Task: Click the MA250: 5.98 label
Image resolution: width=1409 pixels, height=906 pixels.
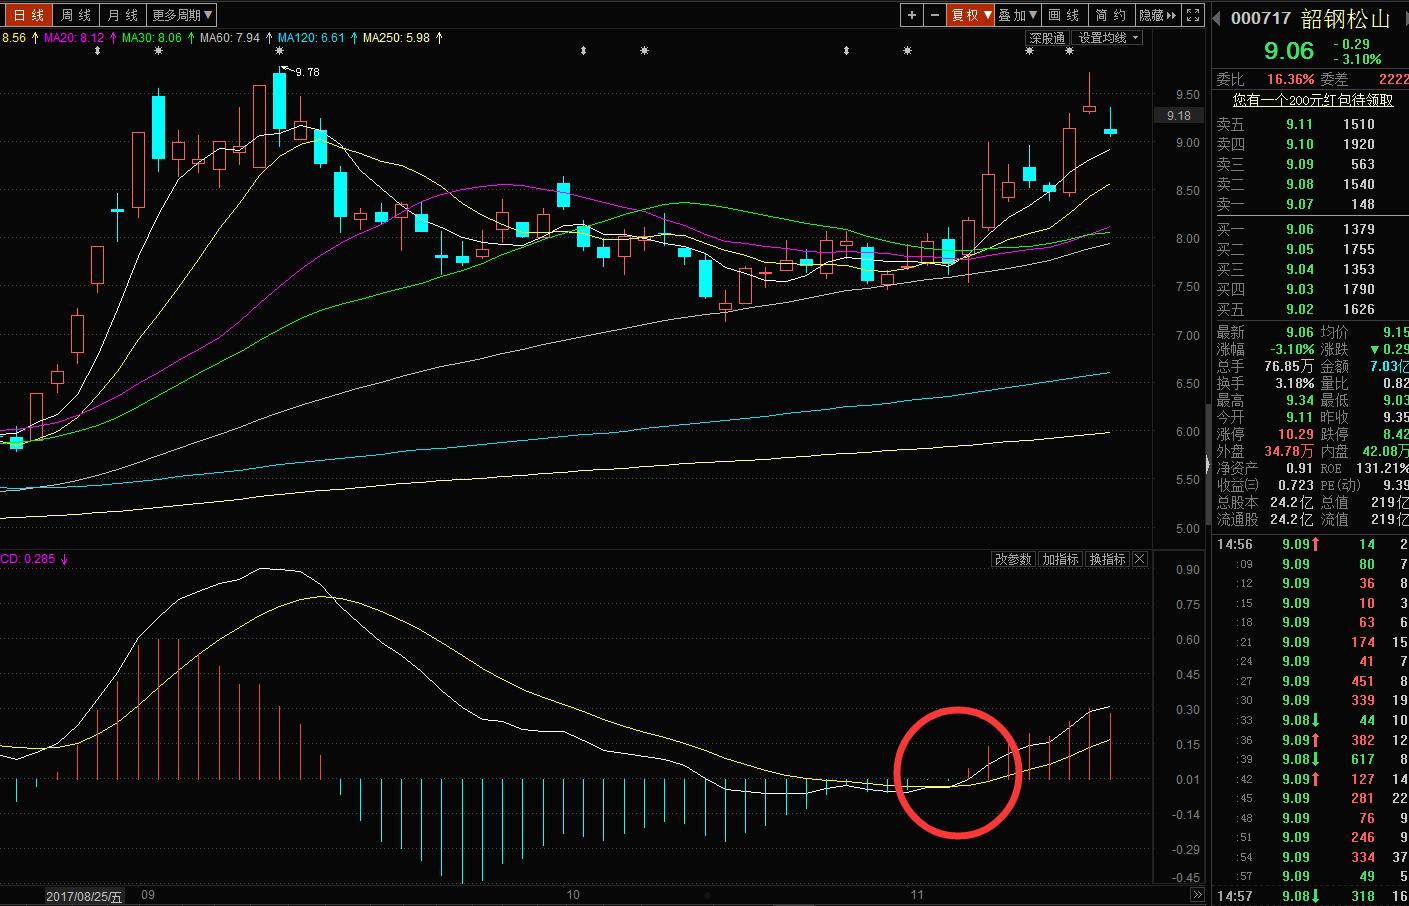Action: 396,38
